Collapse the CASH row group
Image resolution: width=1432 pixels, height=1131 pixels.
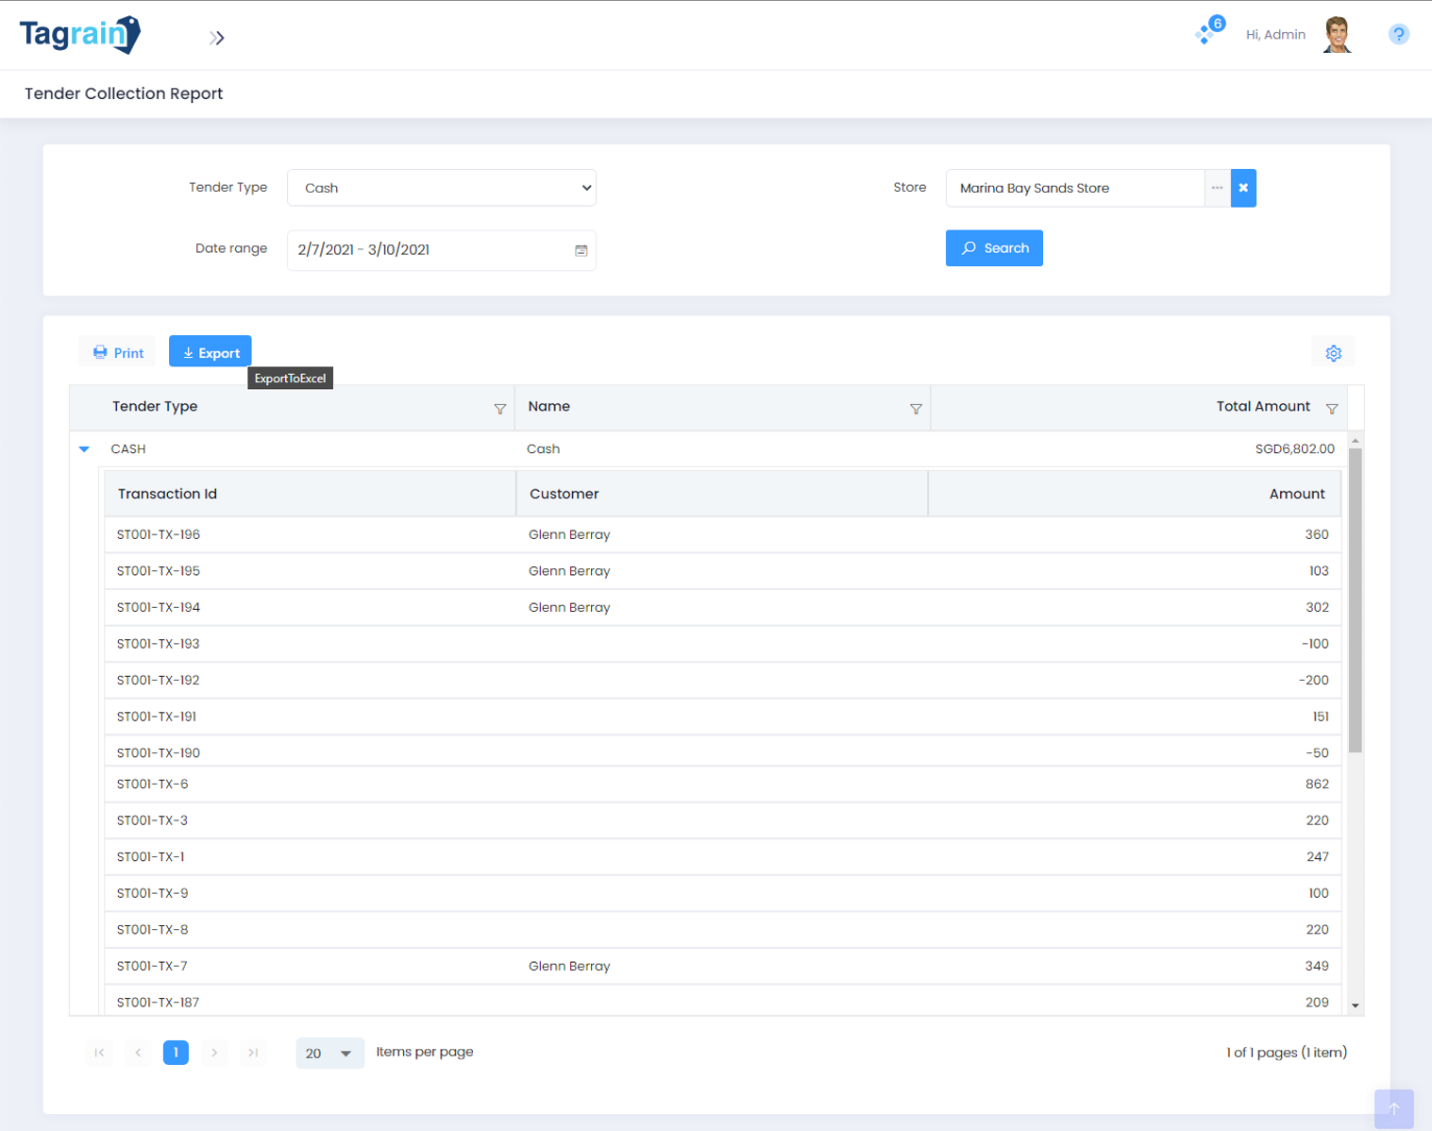[84, 450]
